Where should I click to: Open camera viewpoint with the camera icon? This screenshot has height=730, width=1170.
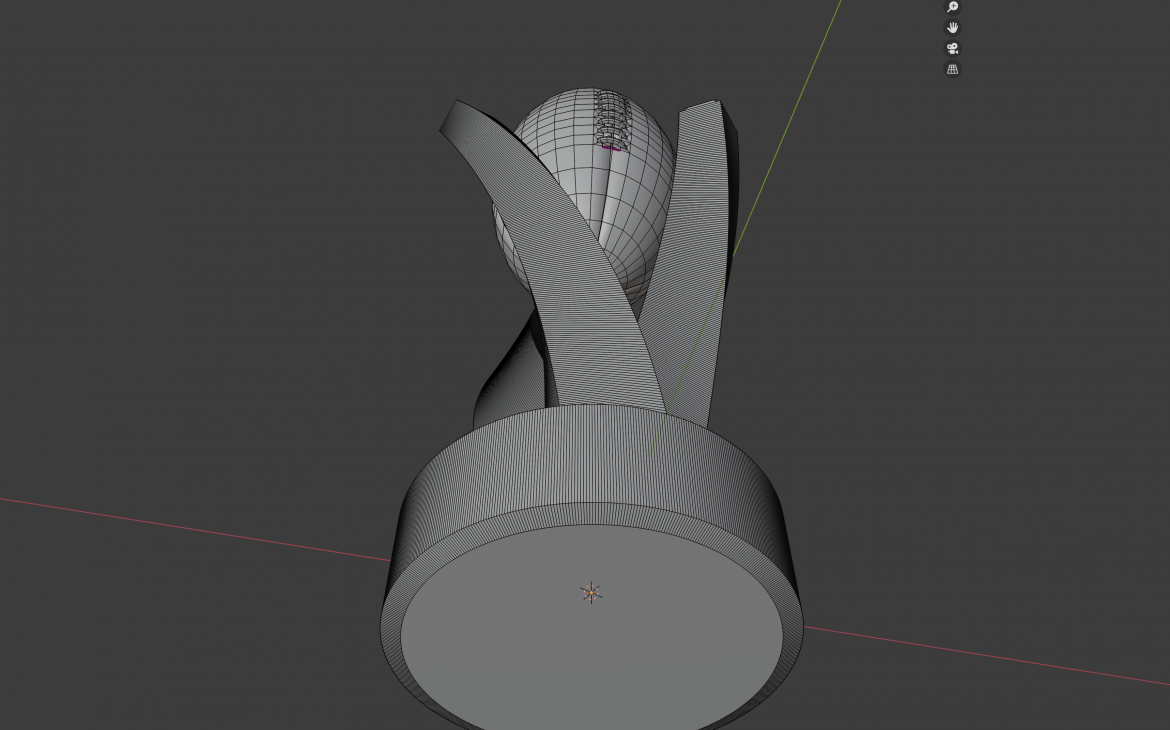952,47
